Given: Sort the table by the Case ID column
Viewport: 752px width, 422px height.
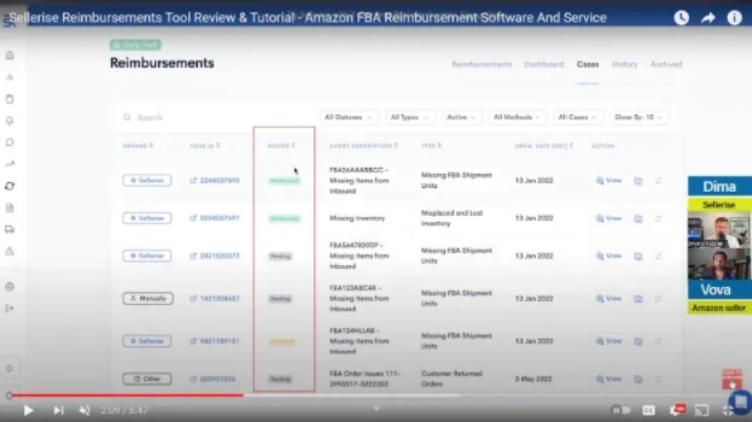Looking at the screenshot, I should click(205, 146).
